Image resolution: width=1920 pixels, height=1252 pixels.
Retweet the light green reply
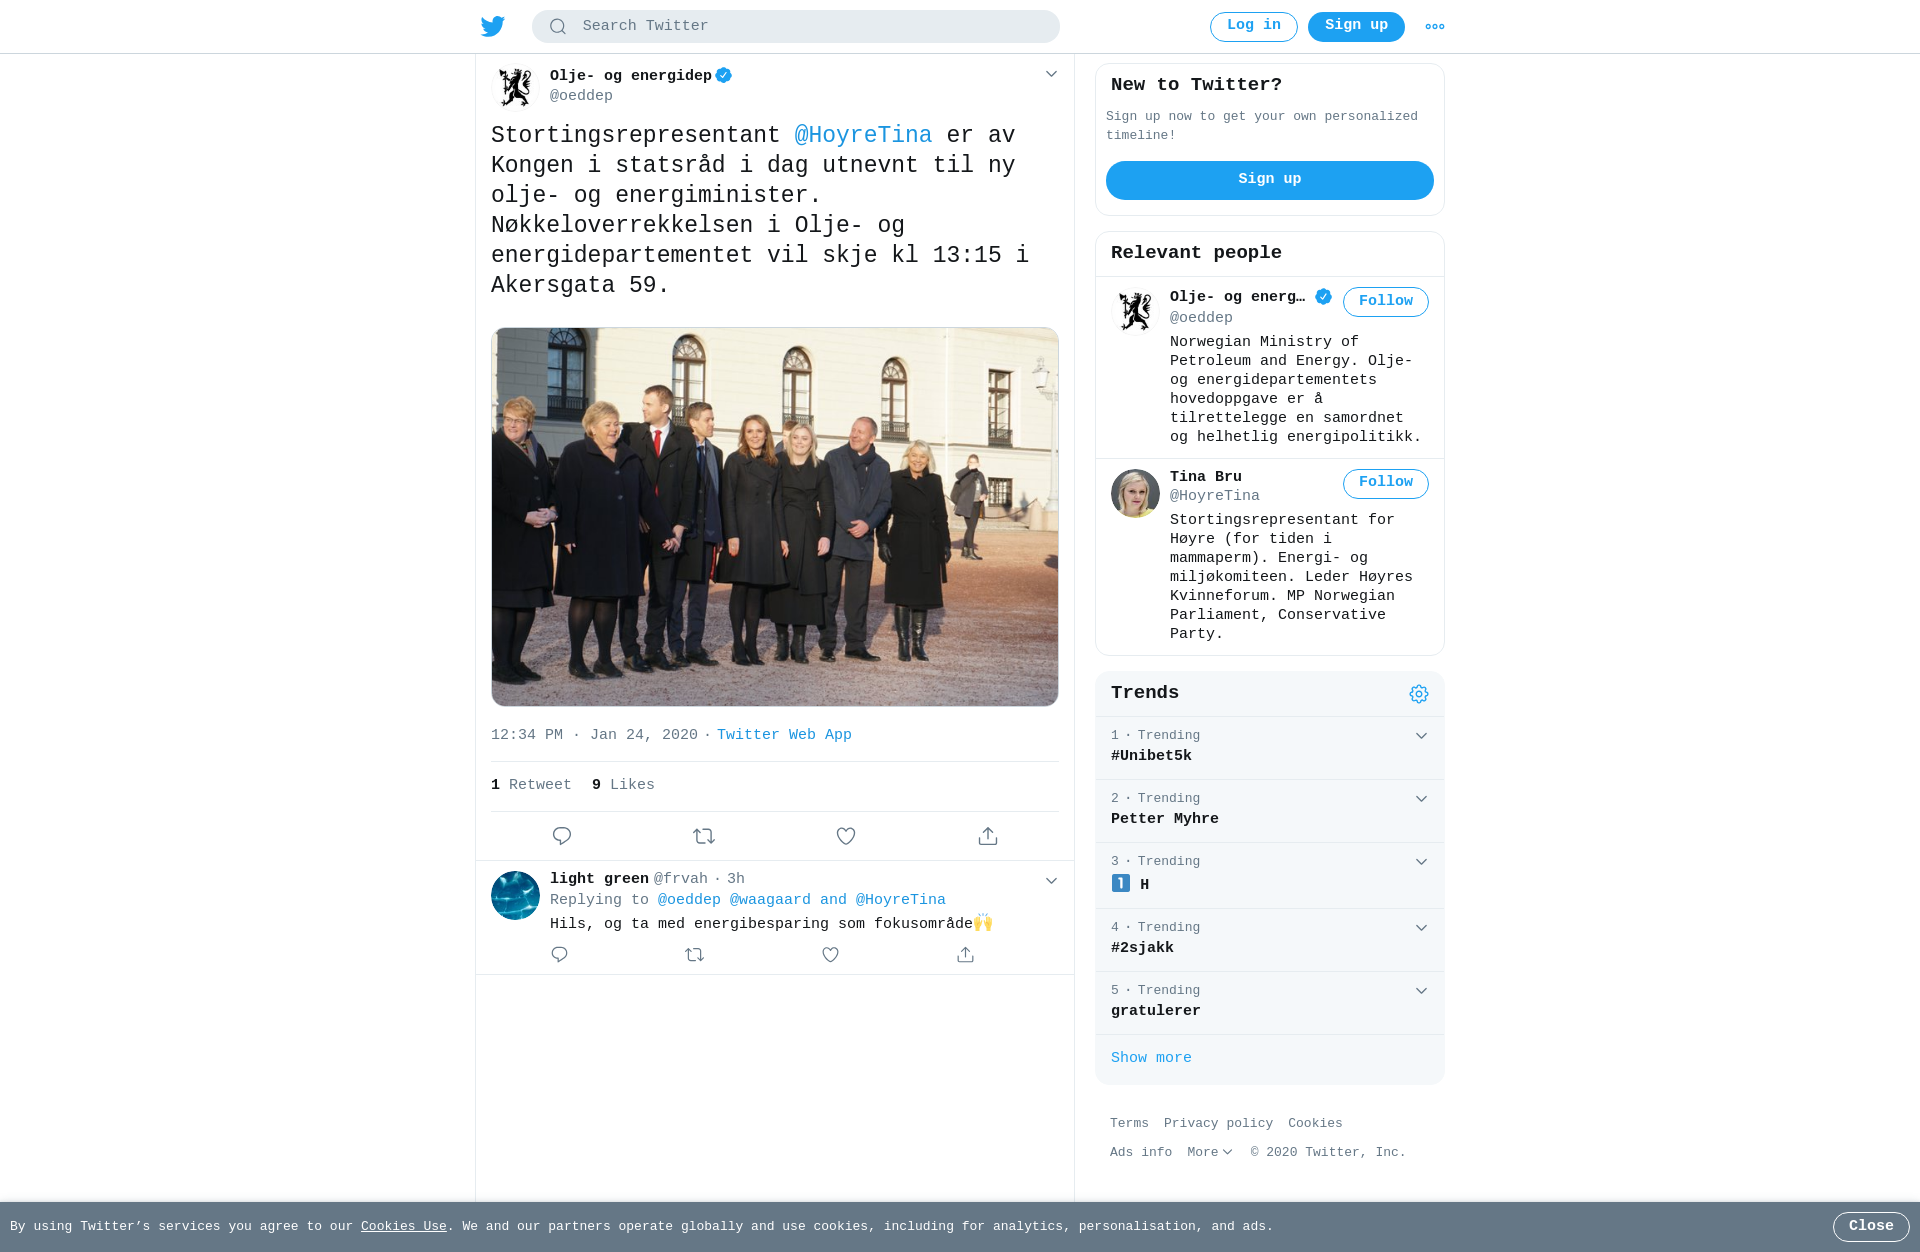(695, 955)
